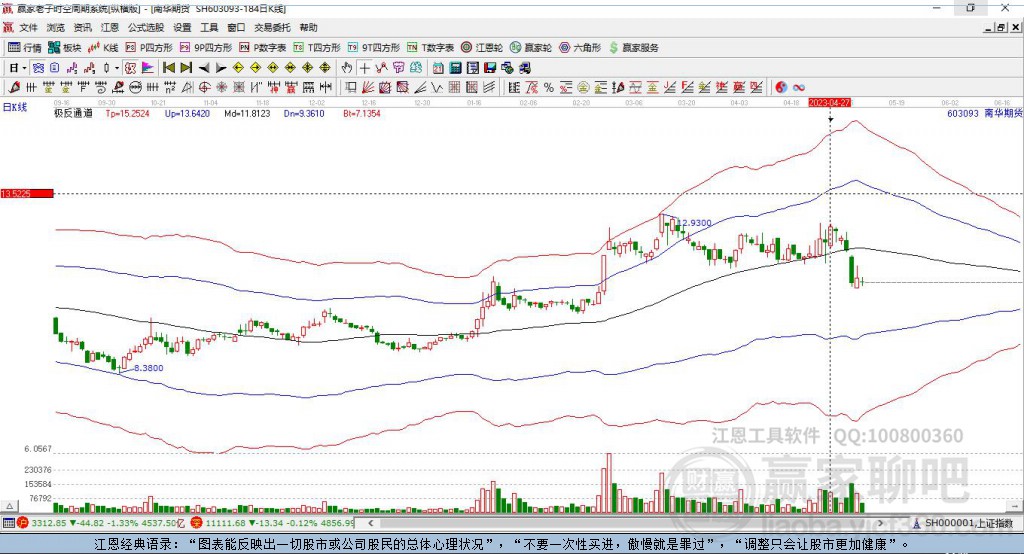Click the black right arrow icon

click(221, 68)
